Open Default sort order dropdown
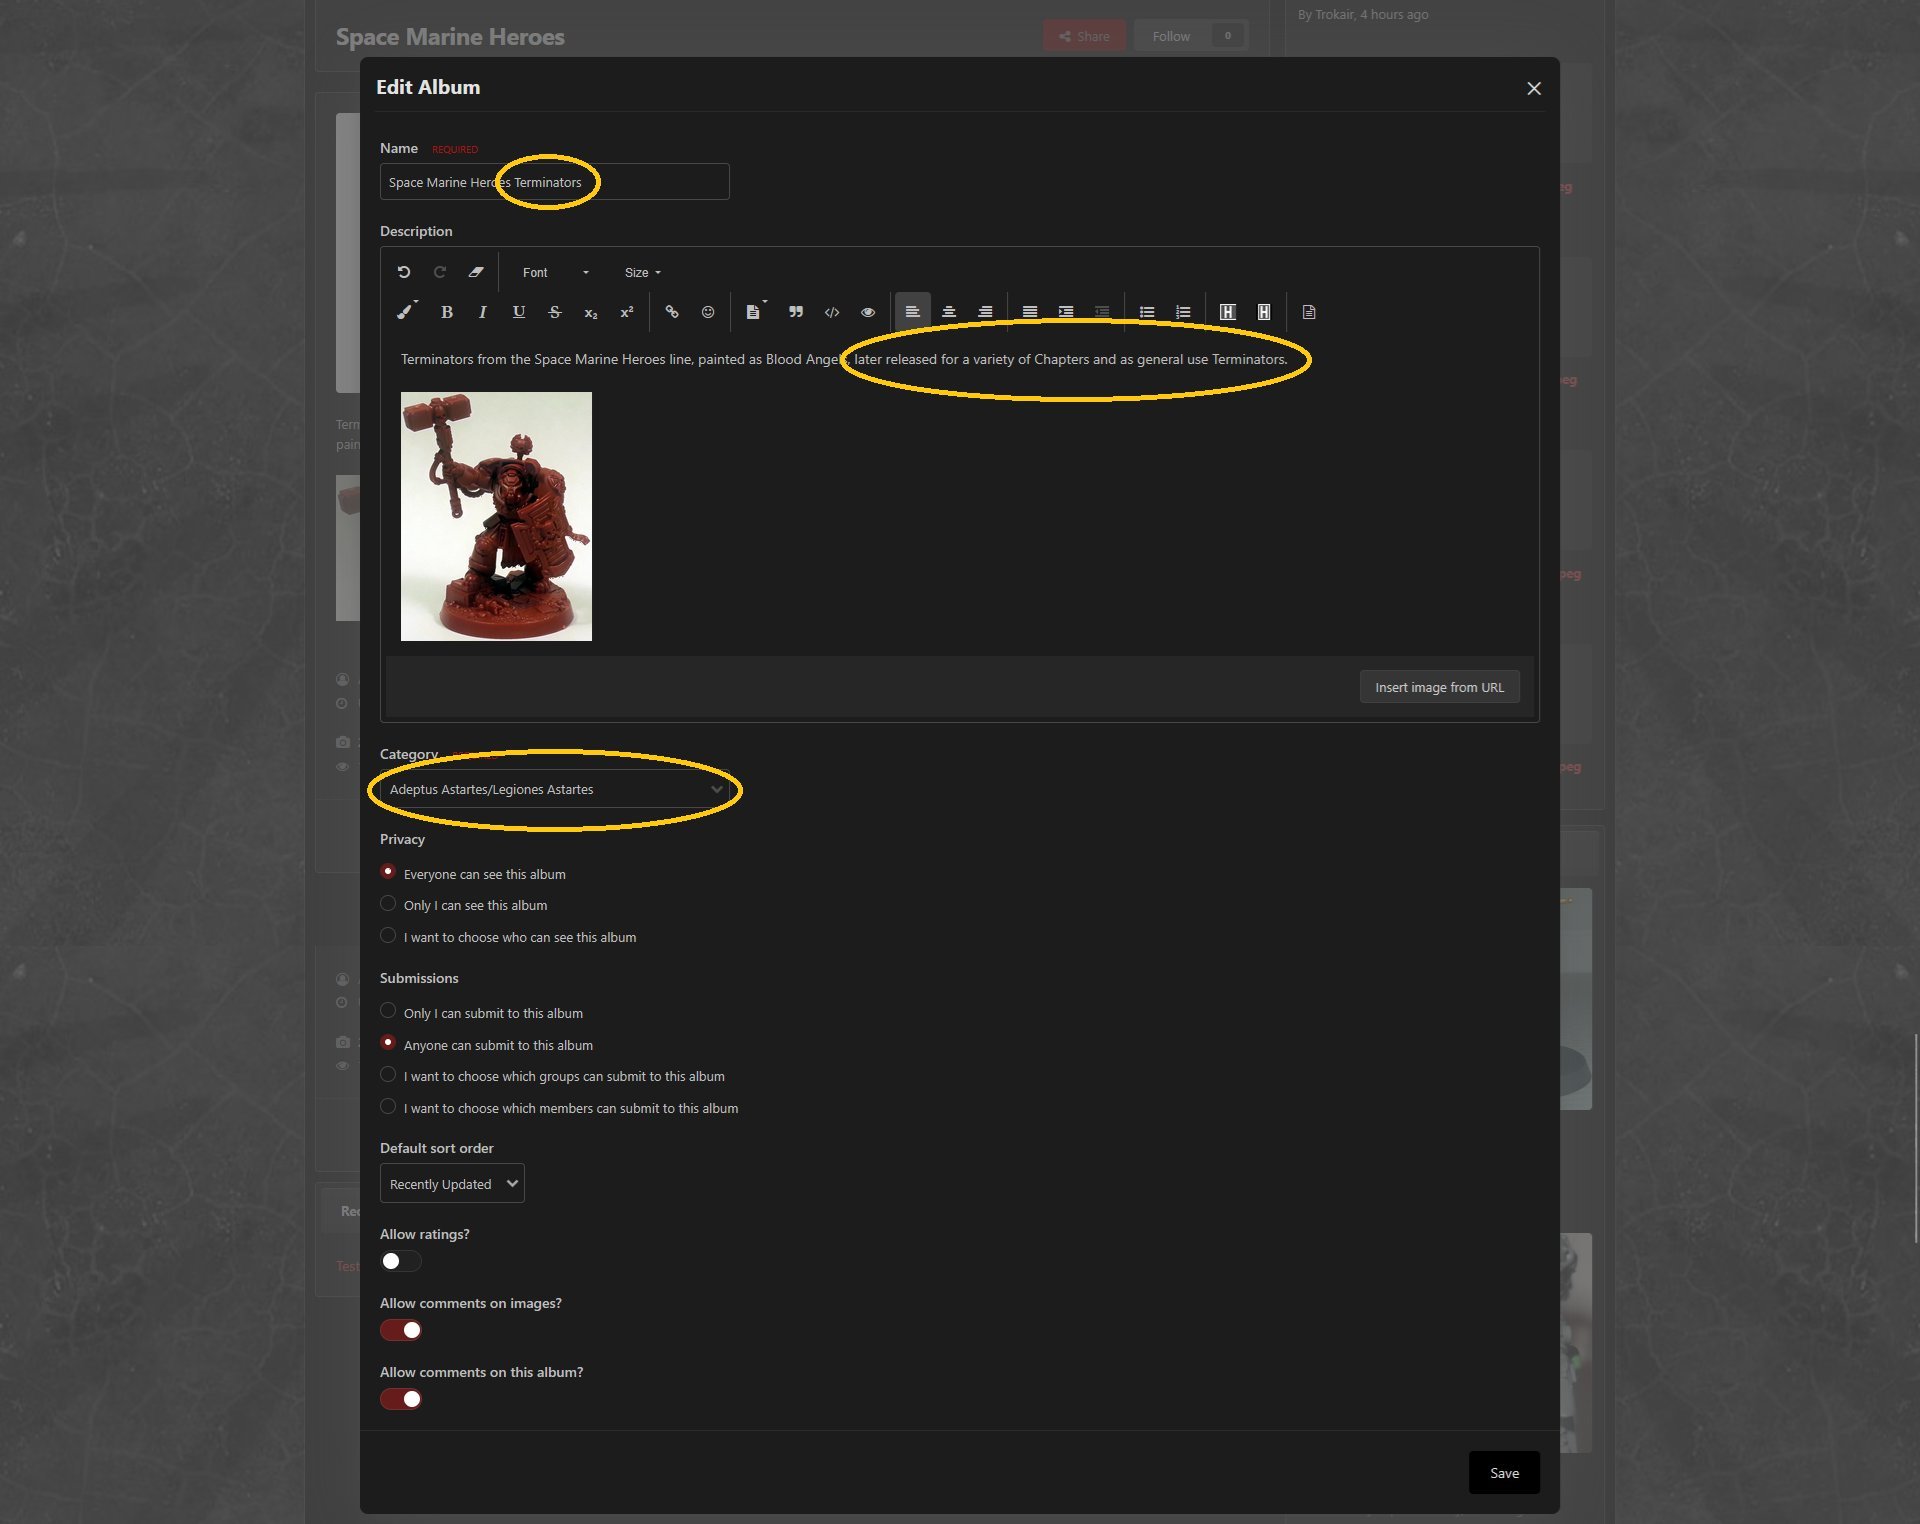 click(452, 1184)
